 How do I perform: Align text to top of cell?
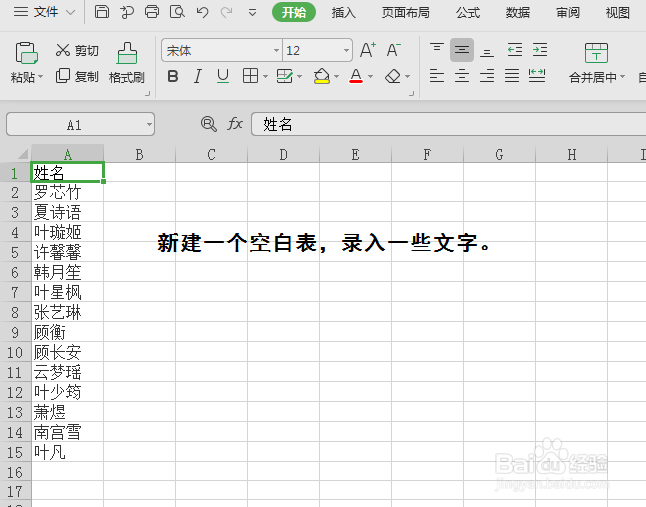437,50
